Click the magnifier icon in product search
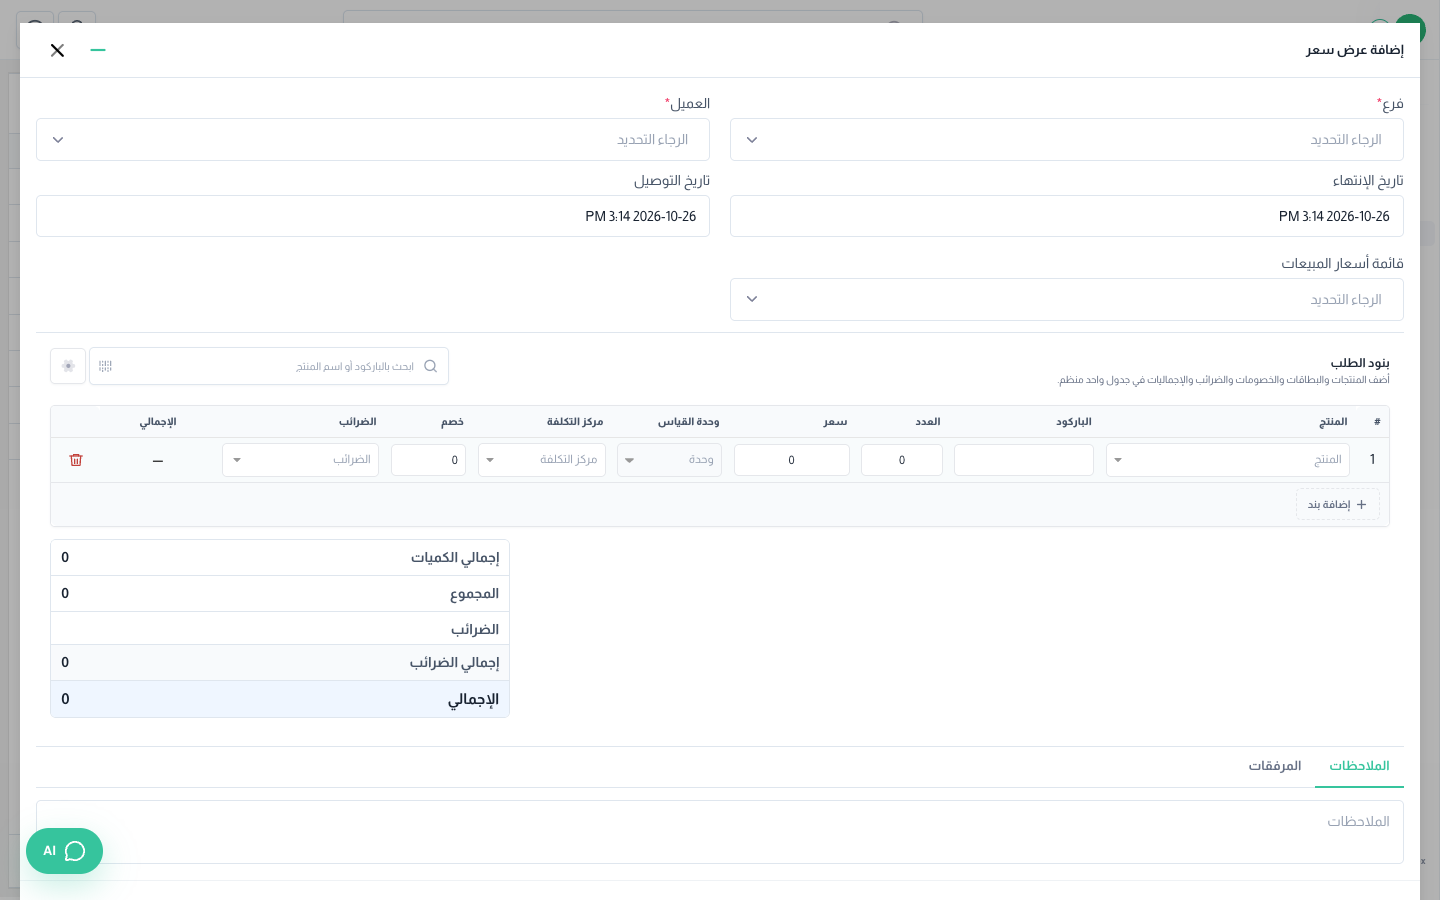The image size is (1440, 900). [x=431, y=366]
